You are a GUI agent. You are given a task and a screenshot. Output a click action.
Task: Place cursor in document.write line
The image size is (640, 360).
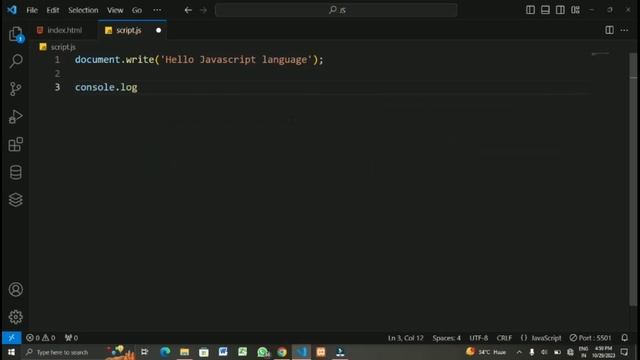199,60
